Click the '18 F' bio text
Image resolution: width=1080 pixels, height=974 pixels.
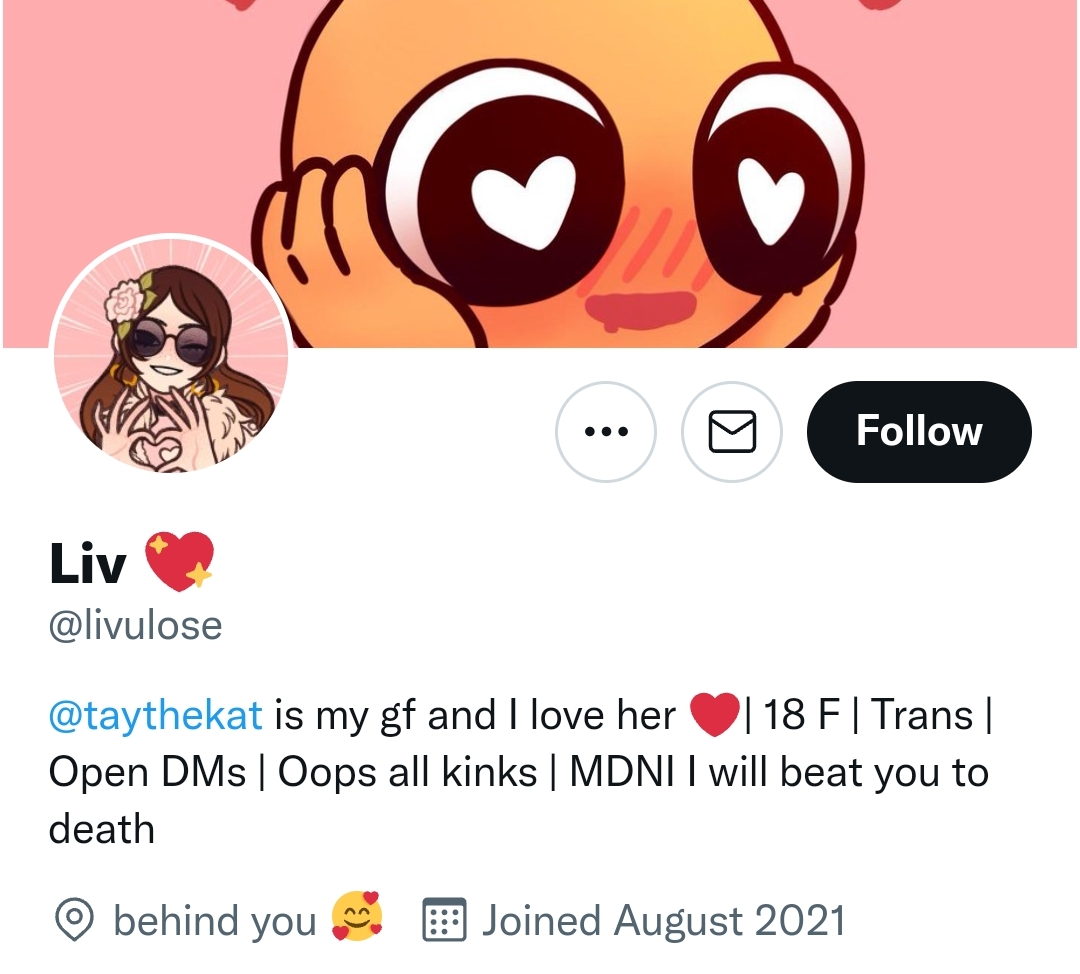(800, 714)
